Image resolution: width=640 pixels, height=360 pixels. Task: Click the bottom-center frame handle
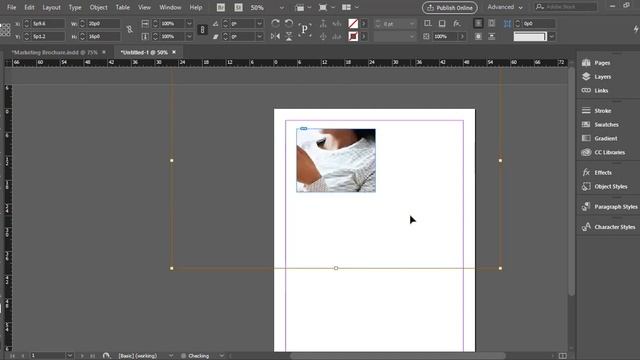[x=336, y=268]
